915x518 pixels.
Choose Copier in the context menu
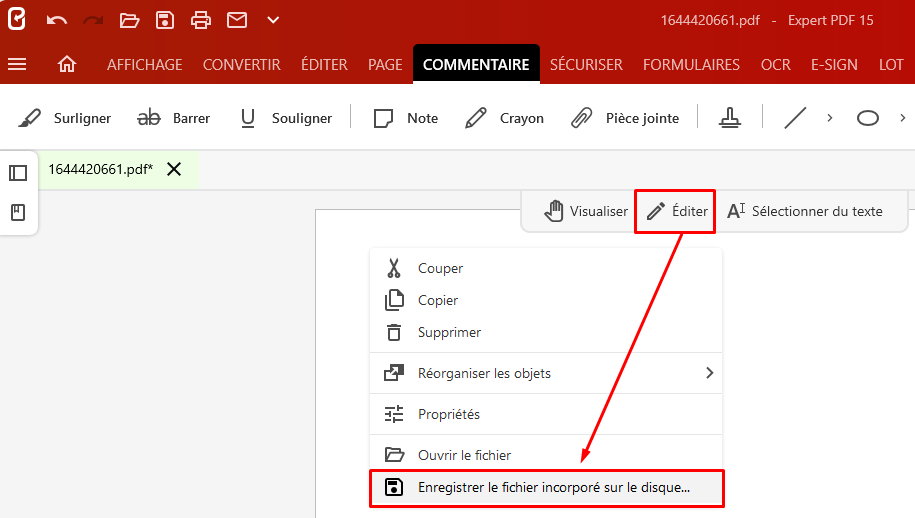click(546, 300)
